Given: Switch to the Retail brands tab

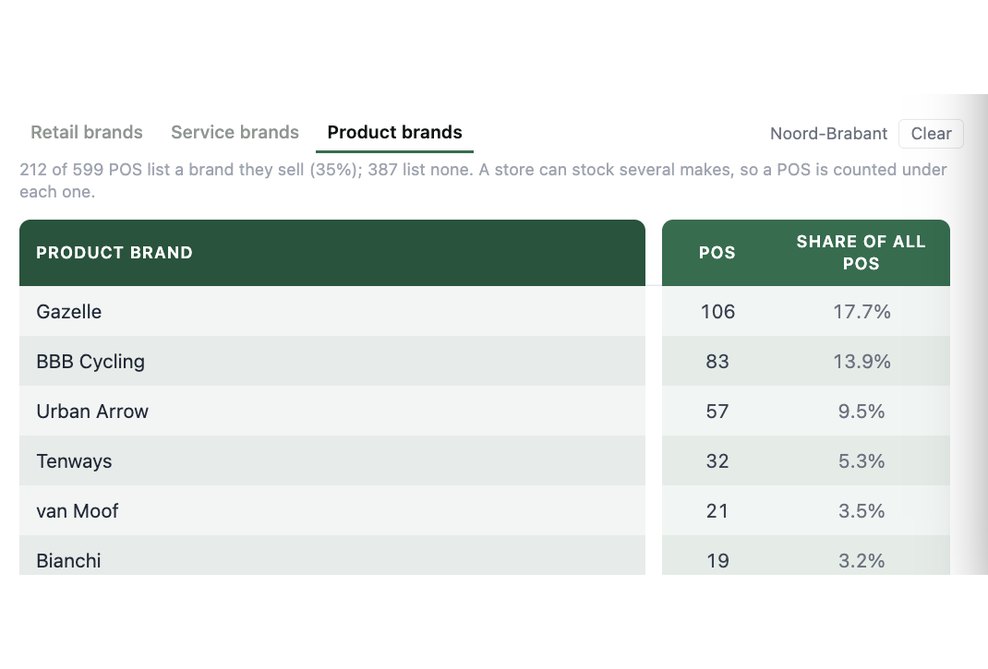Looking at the screenshot, I should point(86,132).
